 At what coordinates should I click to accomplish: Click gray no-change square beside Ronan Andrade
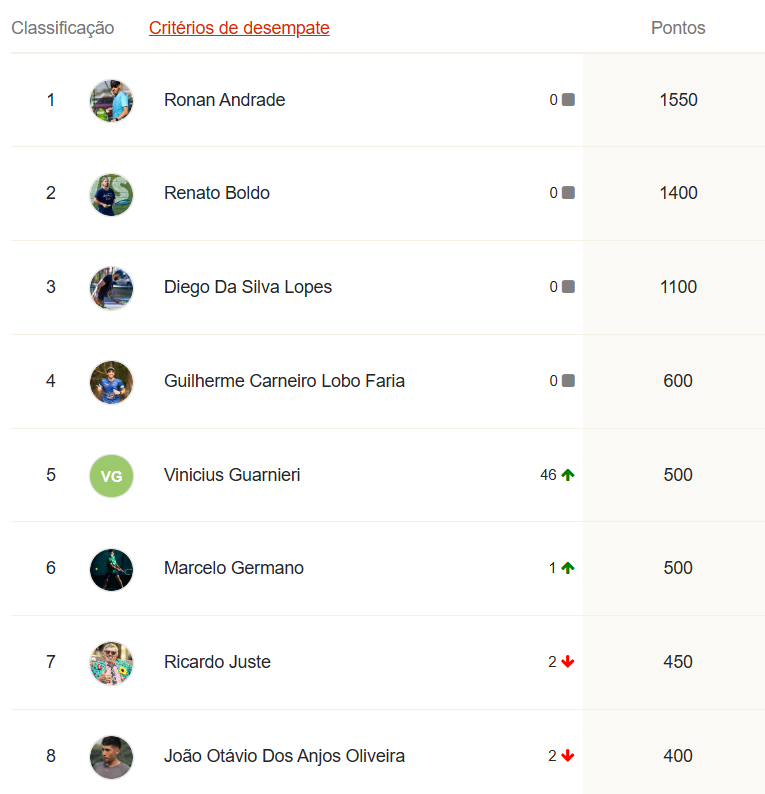568,100
